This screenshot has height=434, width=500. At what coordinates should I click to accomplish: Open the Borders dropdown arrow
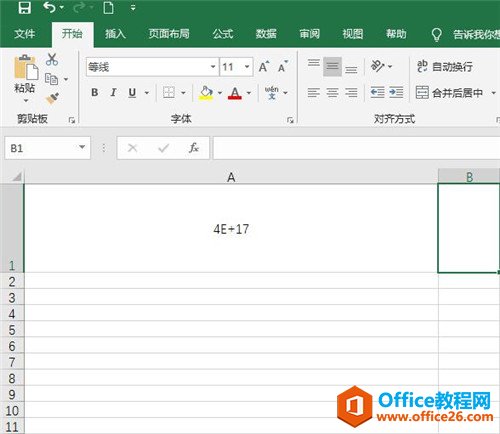click(183, 93)
